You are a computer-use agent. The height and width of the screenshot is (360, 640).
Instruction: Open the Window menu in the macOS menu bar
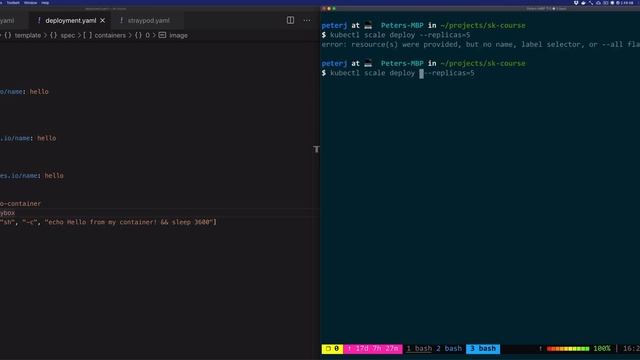pyautogui.click(x=30, y=3)
